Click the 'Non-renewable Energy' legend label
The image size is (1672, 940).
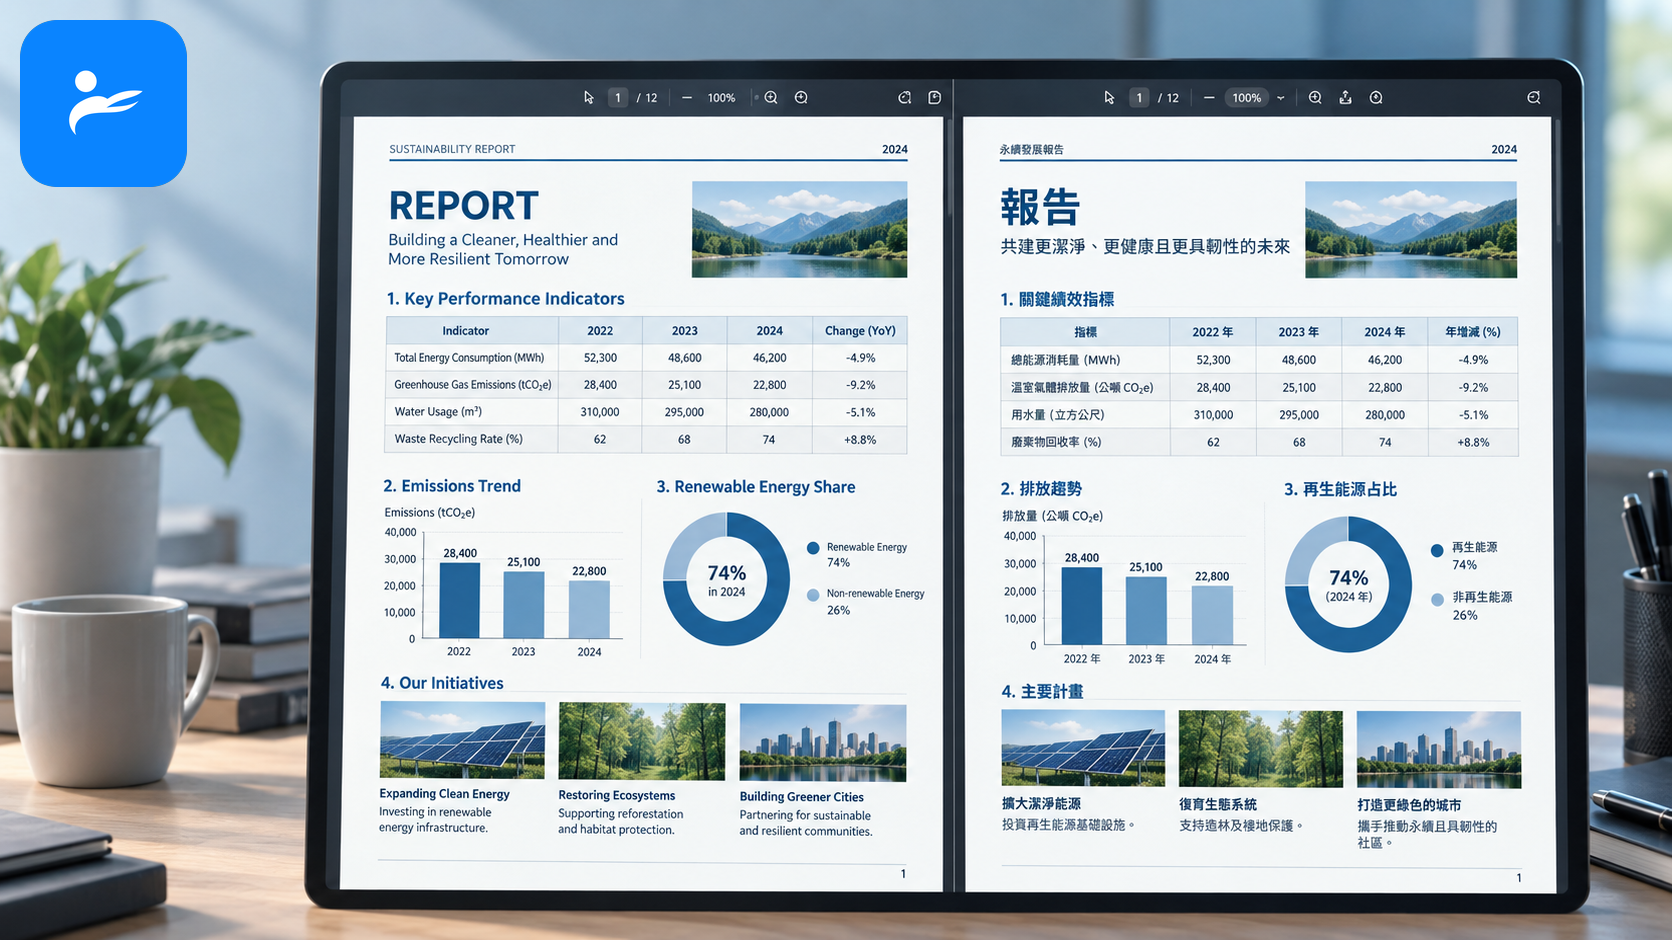[x=875, y=594]
